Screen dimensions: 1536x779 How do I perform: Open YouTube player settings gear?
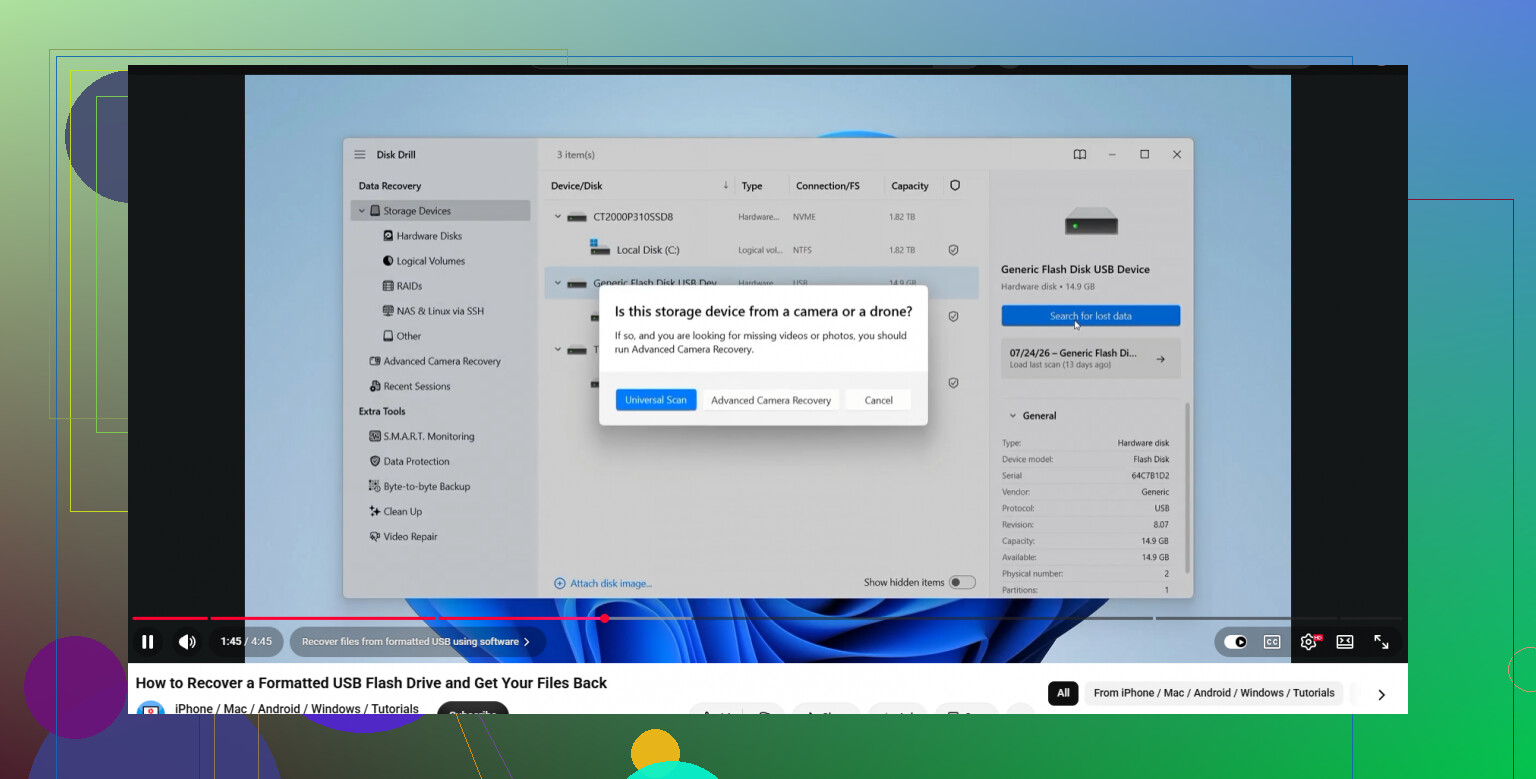click(1309, 642)
